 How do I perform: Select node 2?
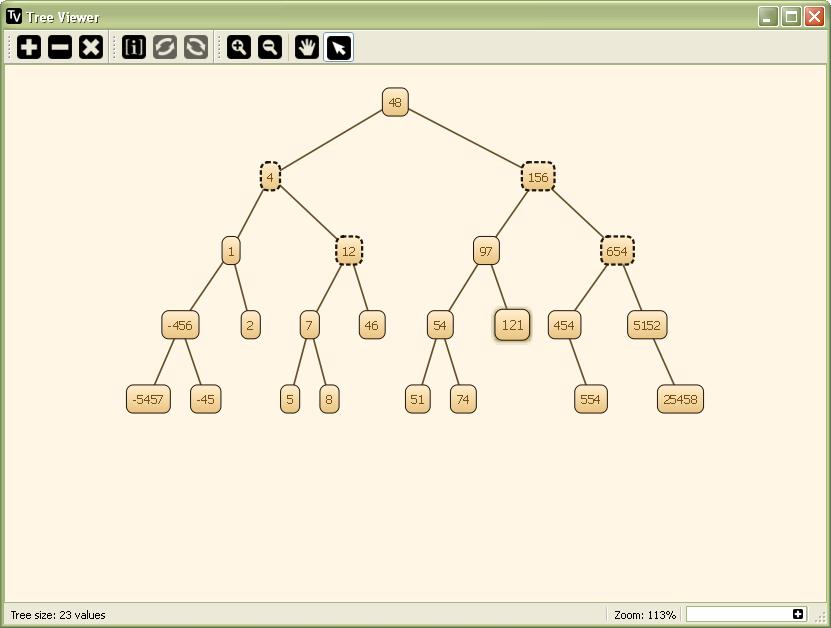[251, 325]
